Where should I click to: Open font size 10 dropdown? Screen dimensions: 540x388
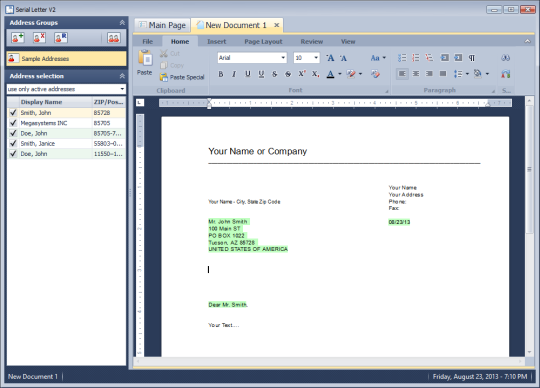click(x=316, y=58)
